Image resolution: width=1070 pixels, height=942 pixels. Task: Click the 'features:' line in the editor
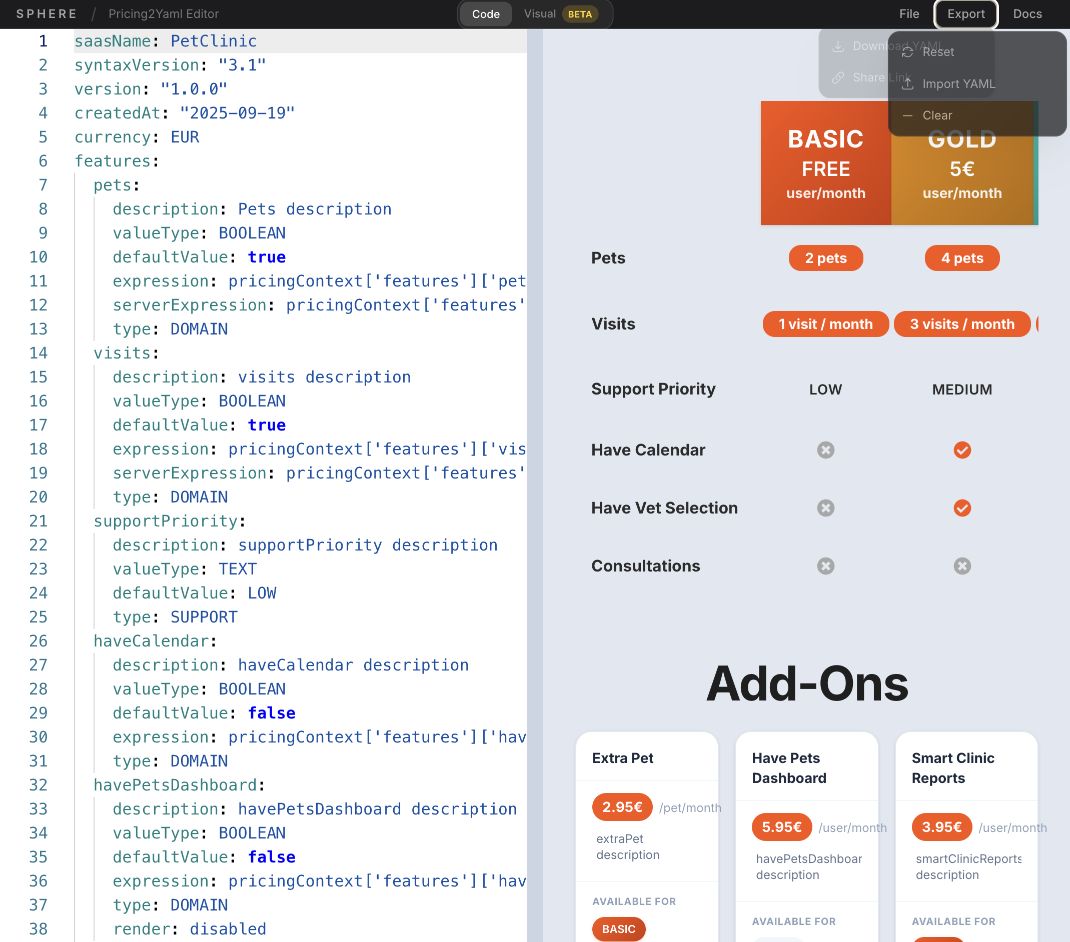coord(116,161)
